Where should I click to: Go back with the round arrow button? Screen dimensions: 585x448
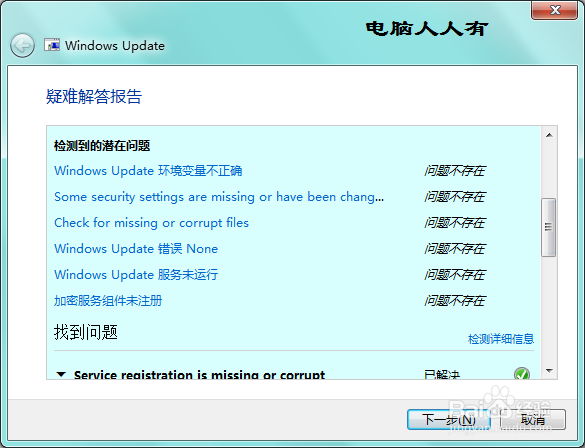[23, 46]
